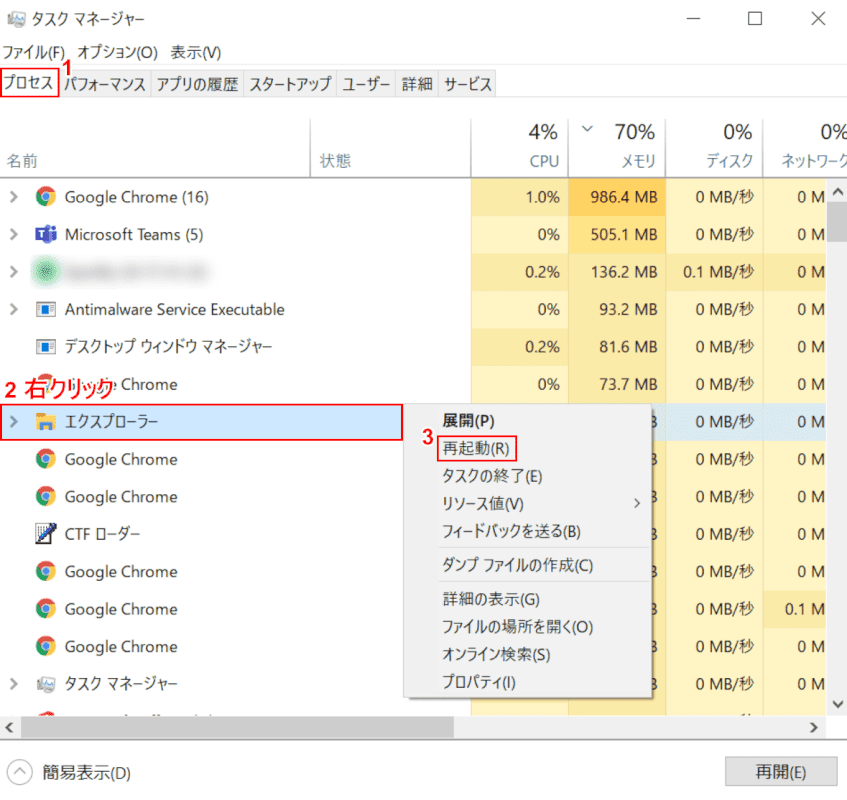The width and height of the screenshot is (847, 800).
Task: Click the Task Manager title bar icon
Action: coord(16,19)
